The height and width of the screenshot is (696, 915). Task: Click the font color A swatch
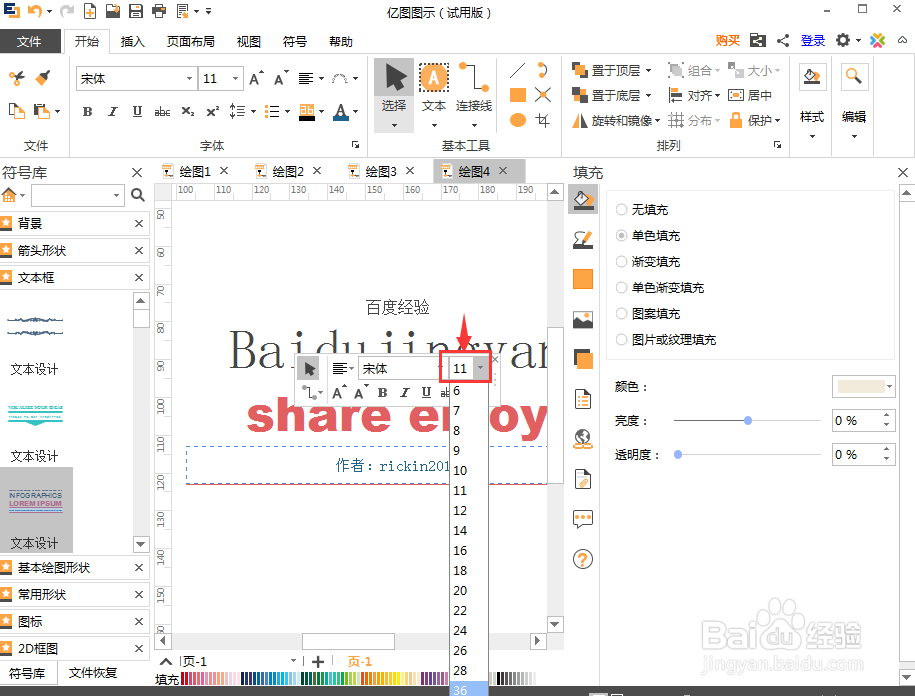[x=341, y=111]
